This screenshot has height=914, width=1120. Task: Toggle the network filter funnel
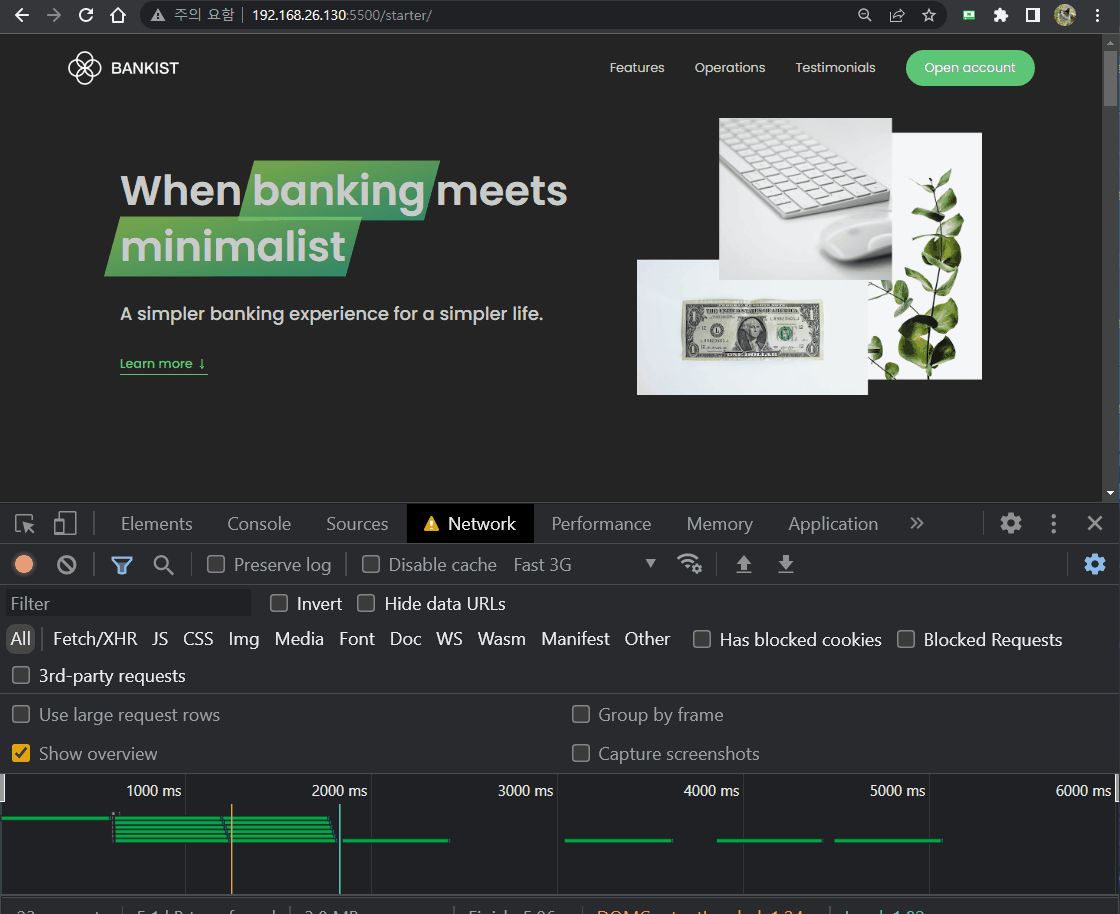click(122, 566)
